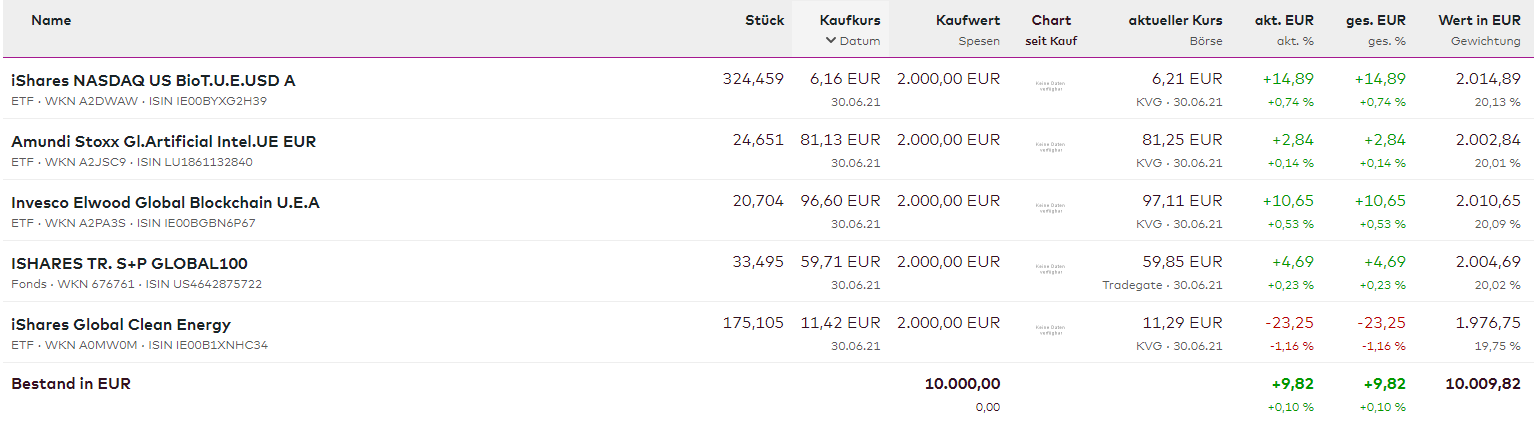1534x421 pixels.
Task: Sort by Datum dropdown chevron
Action: 830,41
